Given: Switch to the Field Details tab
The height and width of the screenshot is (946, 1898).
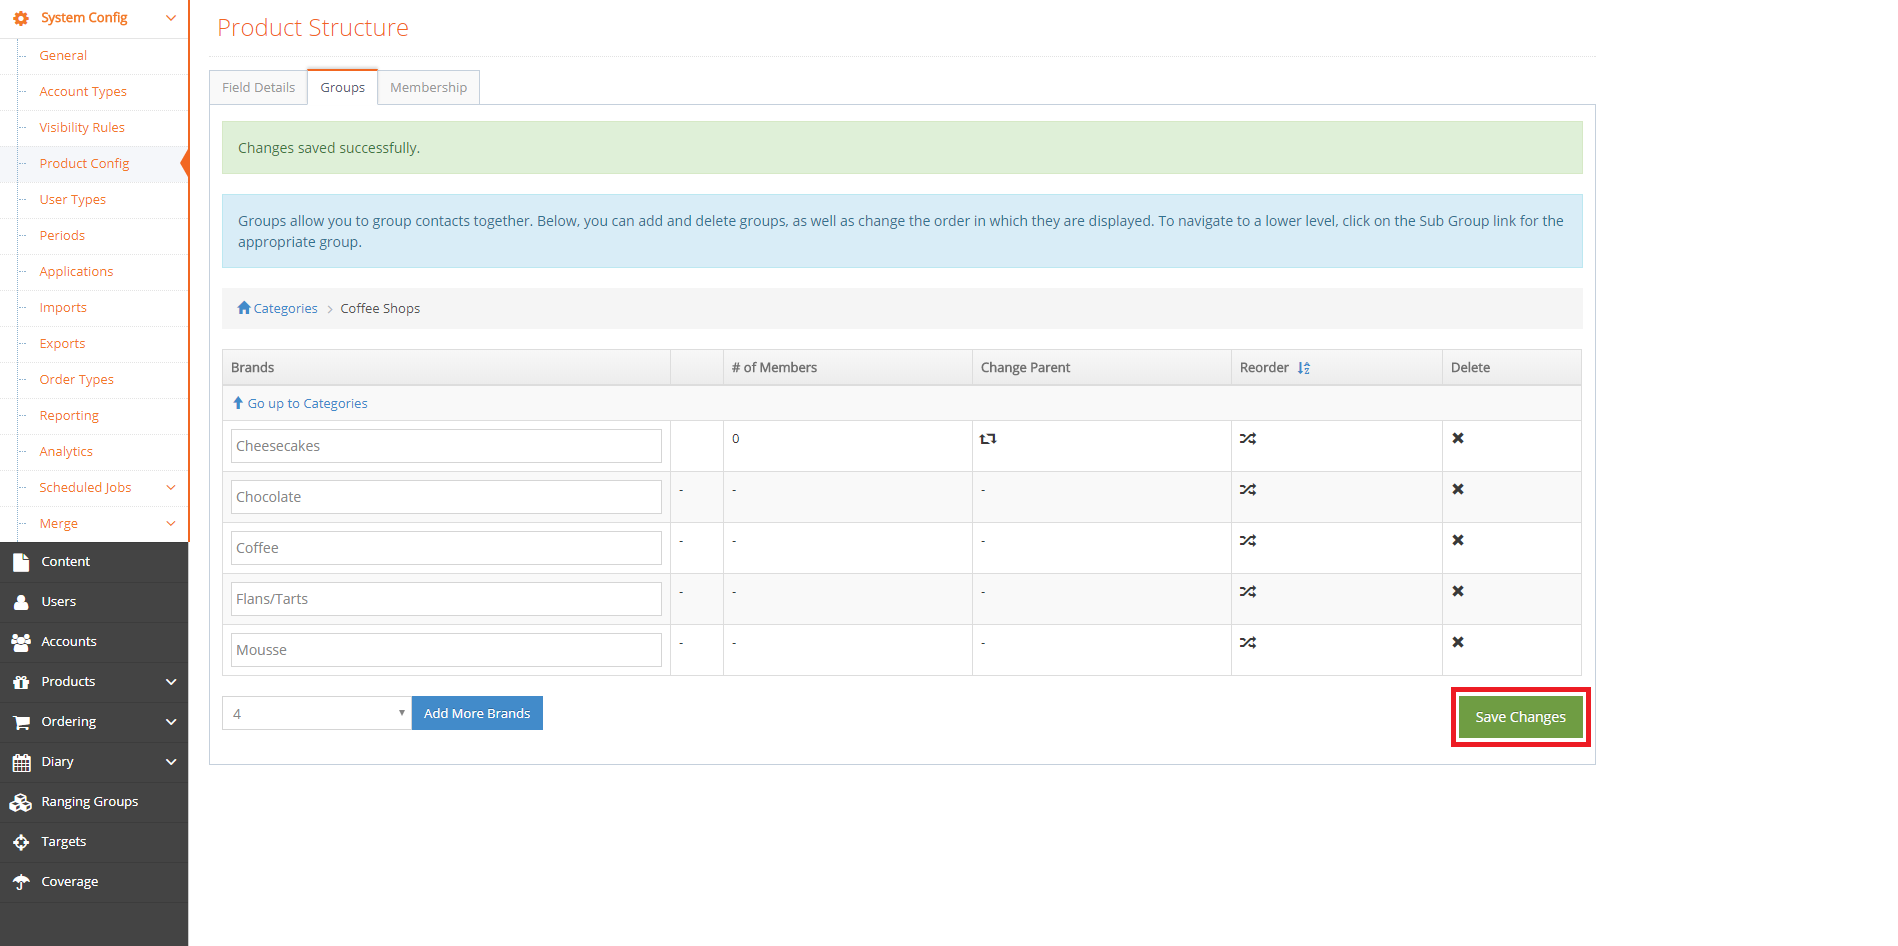Looking at the screenshot, I should click(258, 87).
